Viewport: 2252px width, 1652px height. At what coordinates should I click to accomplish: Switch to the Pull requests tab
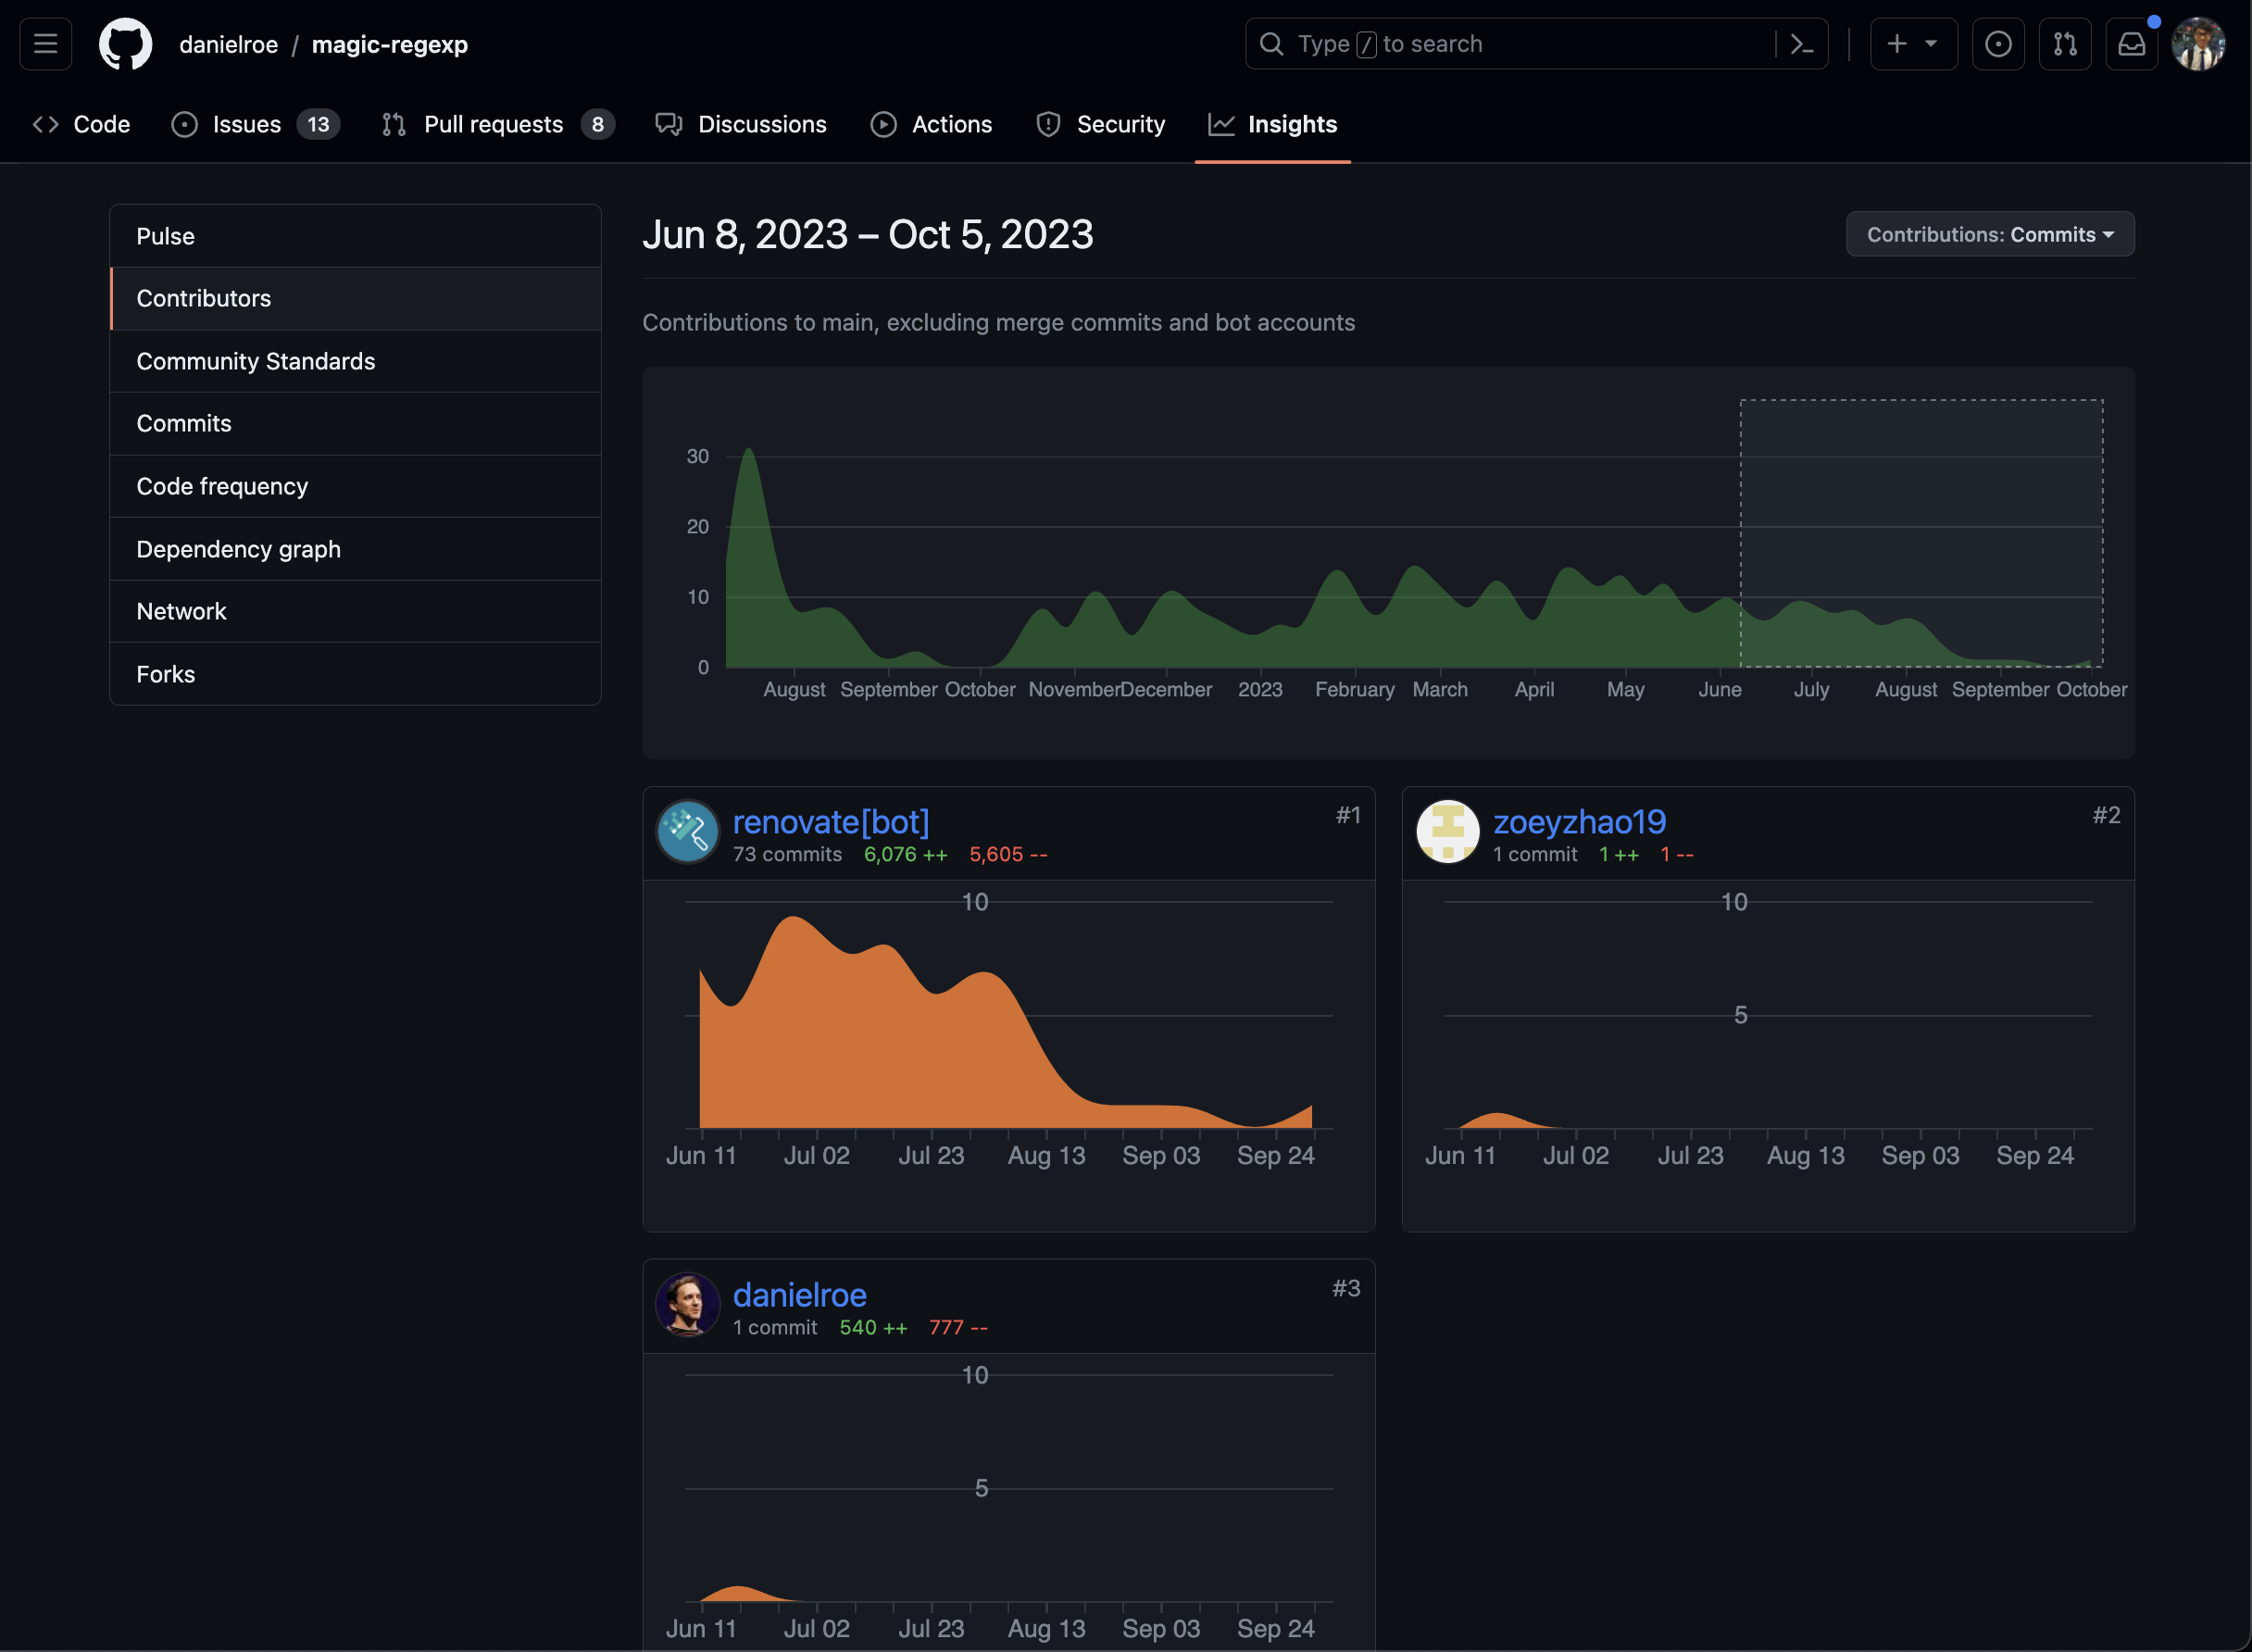click(x=498, y=124)
